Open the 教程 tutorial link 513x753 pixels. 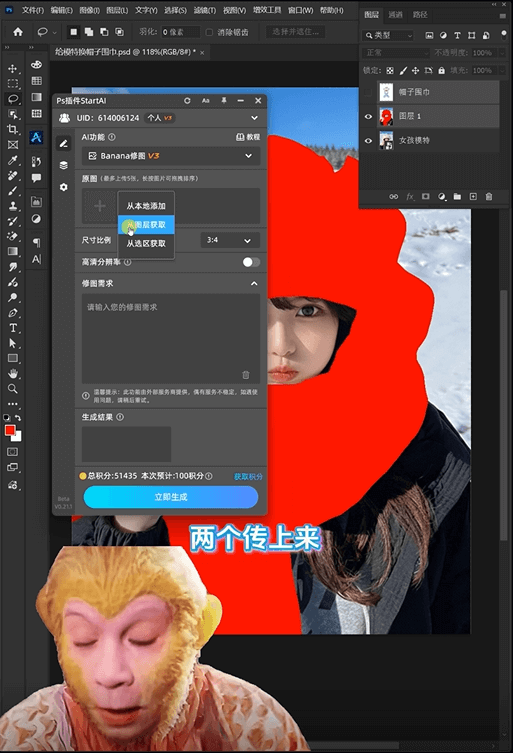coord(248,137)
